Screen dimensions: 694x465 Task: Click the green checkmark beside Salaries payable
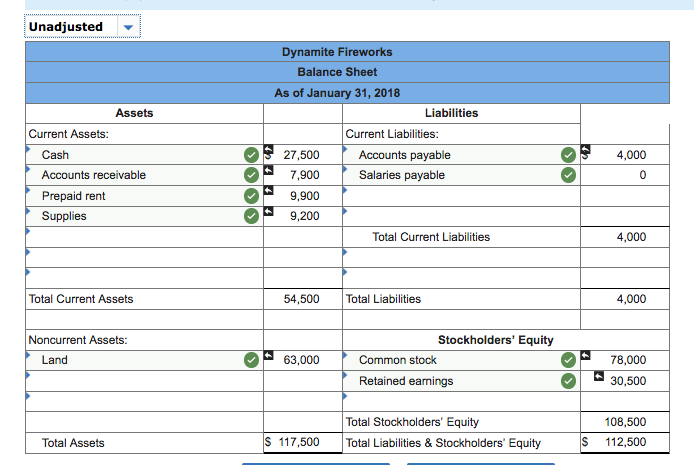(x=568, y=175)
